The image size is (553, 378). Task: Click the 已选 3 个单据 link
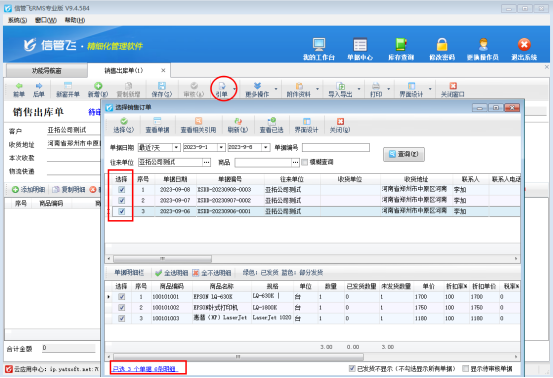(x=145, y=369)
